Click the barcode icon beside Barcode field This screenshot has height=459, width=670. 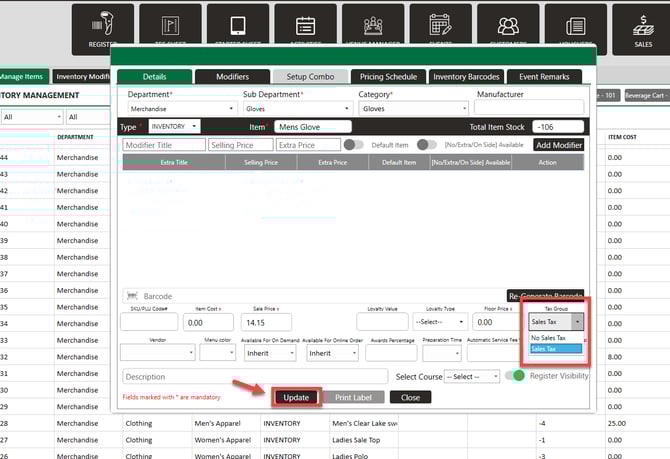(x=131, y=296)
